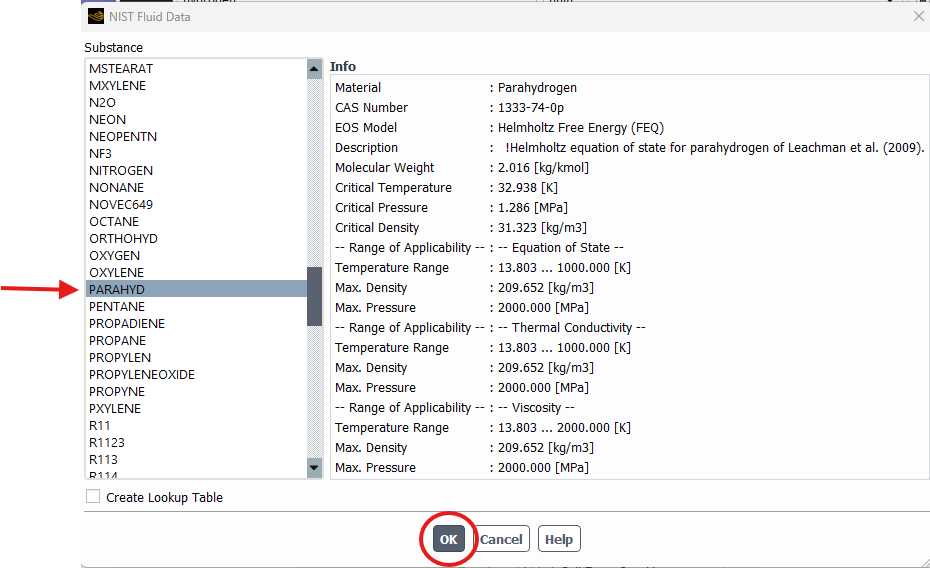930x568 pixels.
Task: Choose PROPANE from the list
Action: click(196, 340)
